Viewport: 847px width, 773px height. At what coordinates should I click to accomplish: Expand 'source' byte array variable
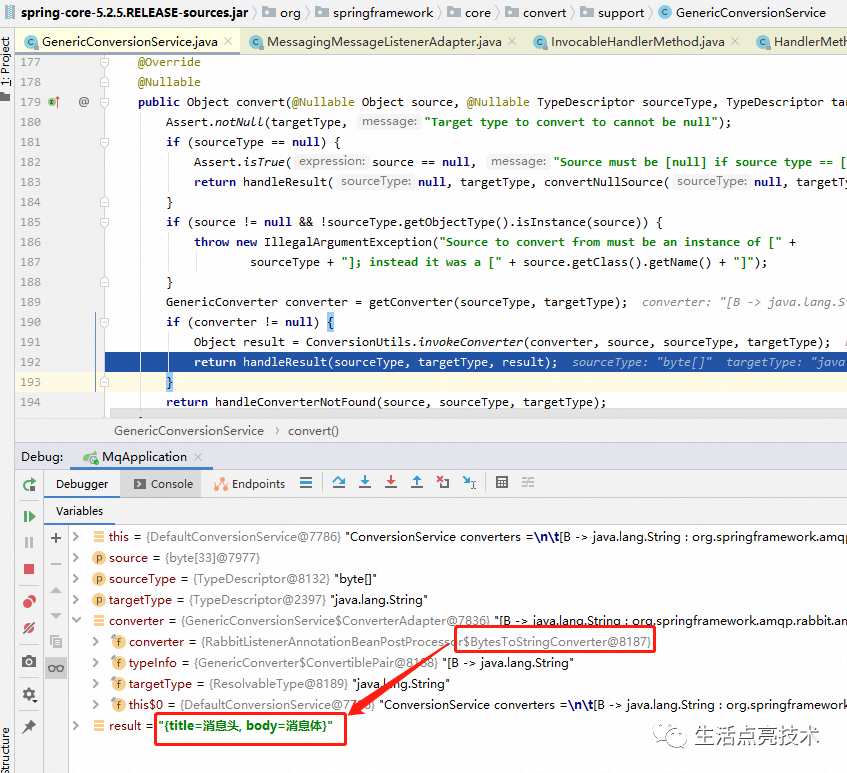[x=76, y=557]
